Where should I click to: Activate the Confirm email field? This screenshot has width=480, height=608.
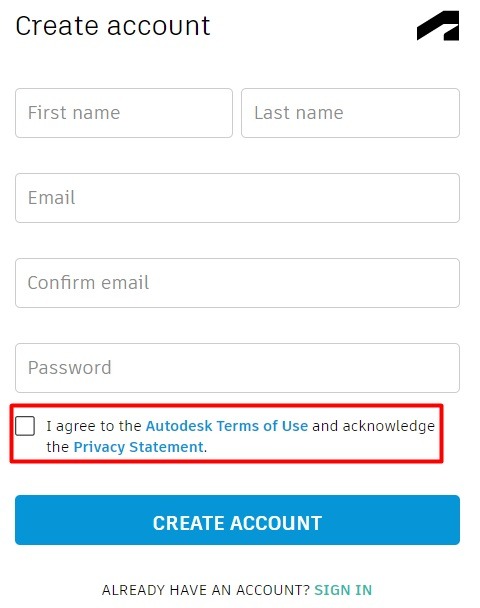click(237, 283)
